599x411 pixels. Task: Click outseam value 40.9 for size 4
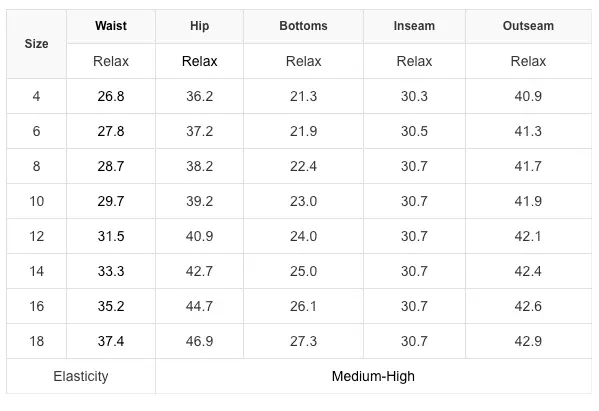tap(528, 96)
